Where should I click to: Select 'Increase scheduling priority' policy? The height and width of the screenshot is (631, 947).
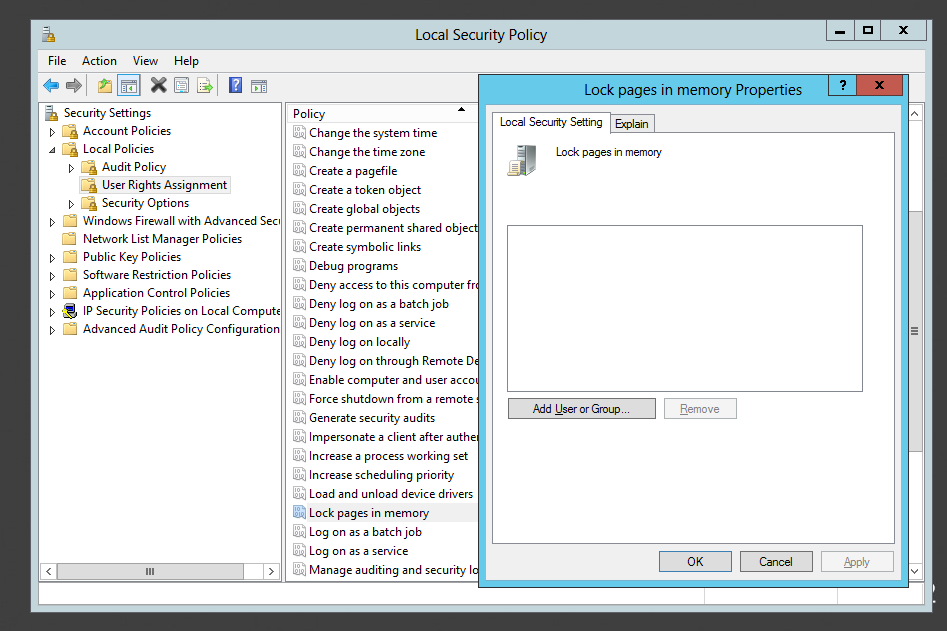(381, 475)
